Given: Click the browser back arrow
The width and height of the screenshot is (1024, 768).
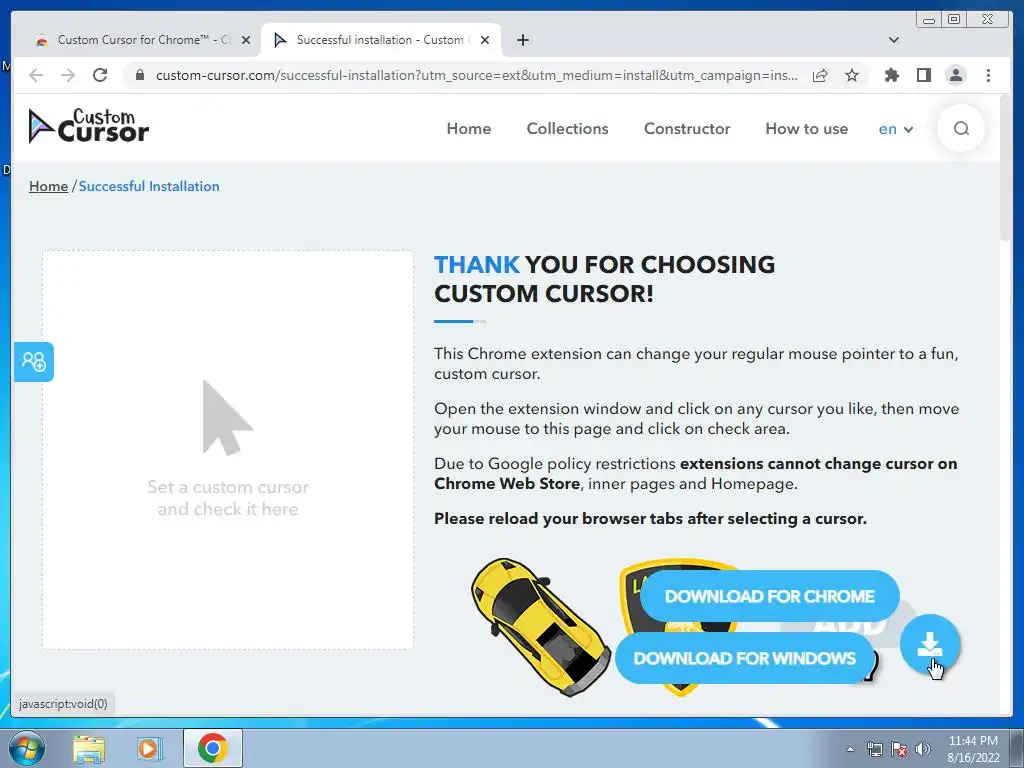Looking at the screenshot, I should coord(37,75).
